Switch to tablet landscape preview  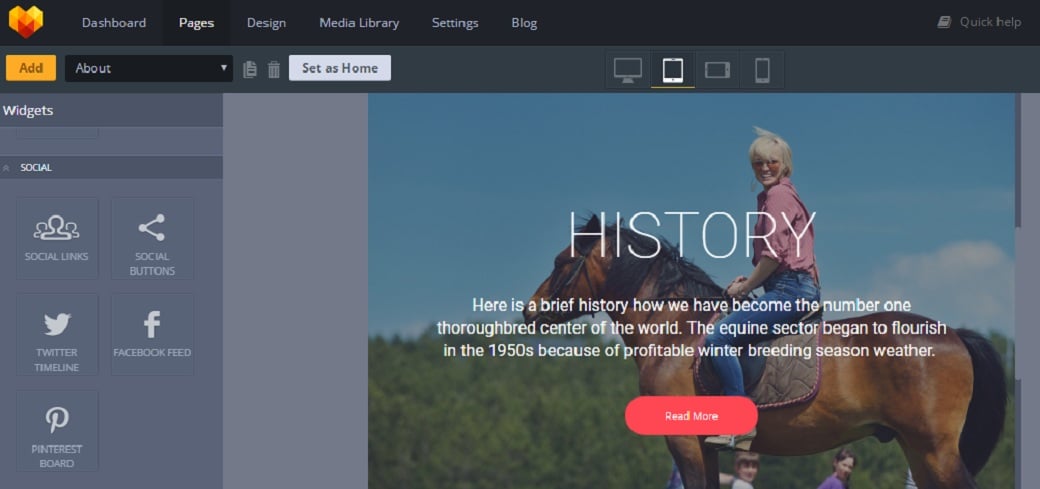click(717, 70)
